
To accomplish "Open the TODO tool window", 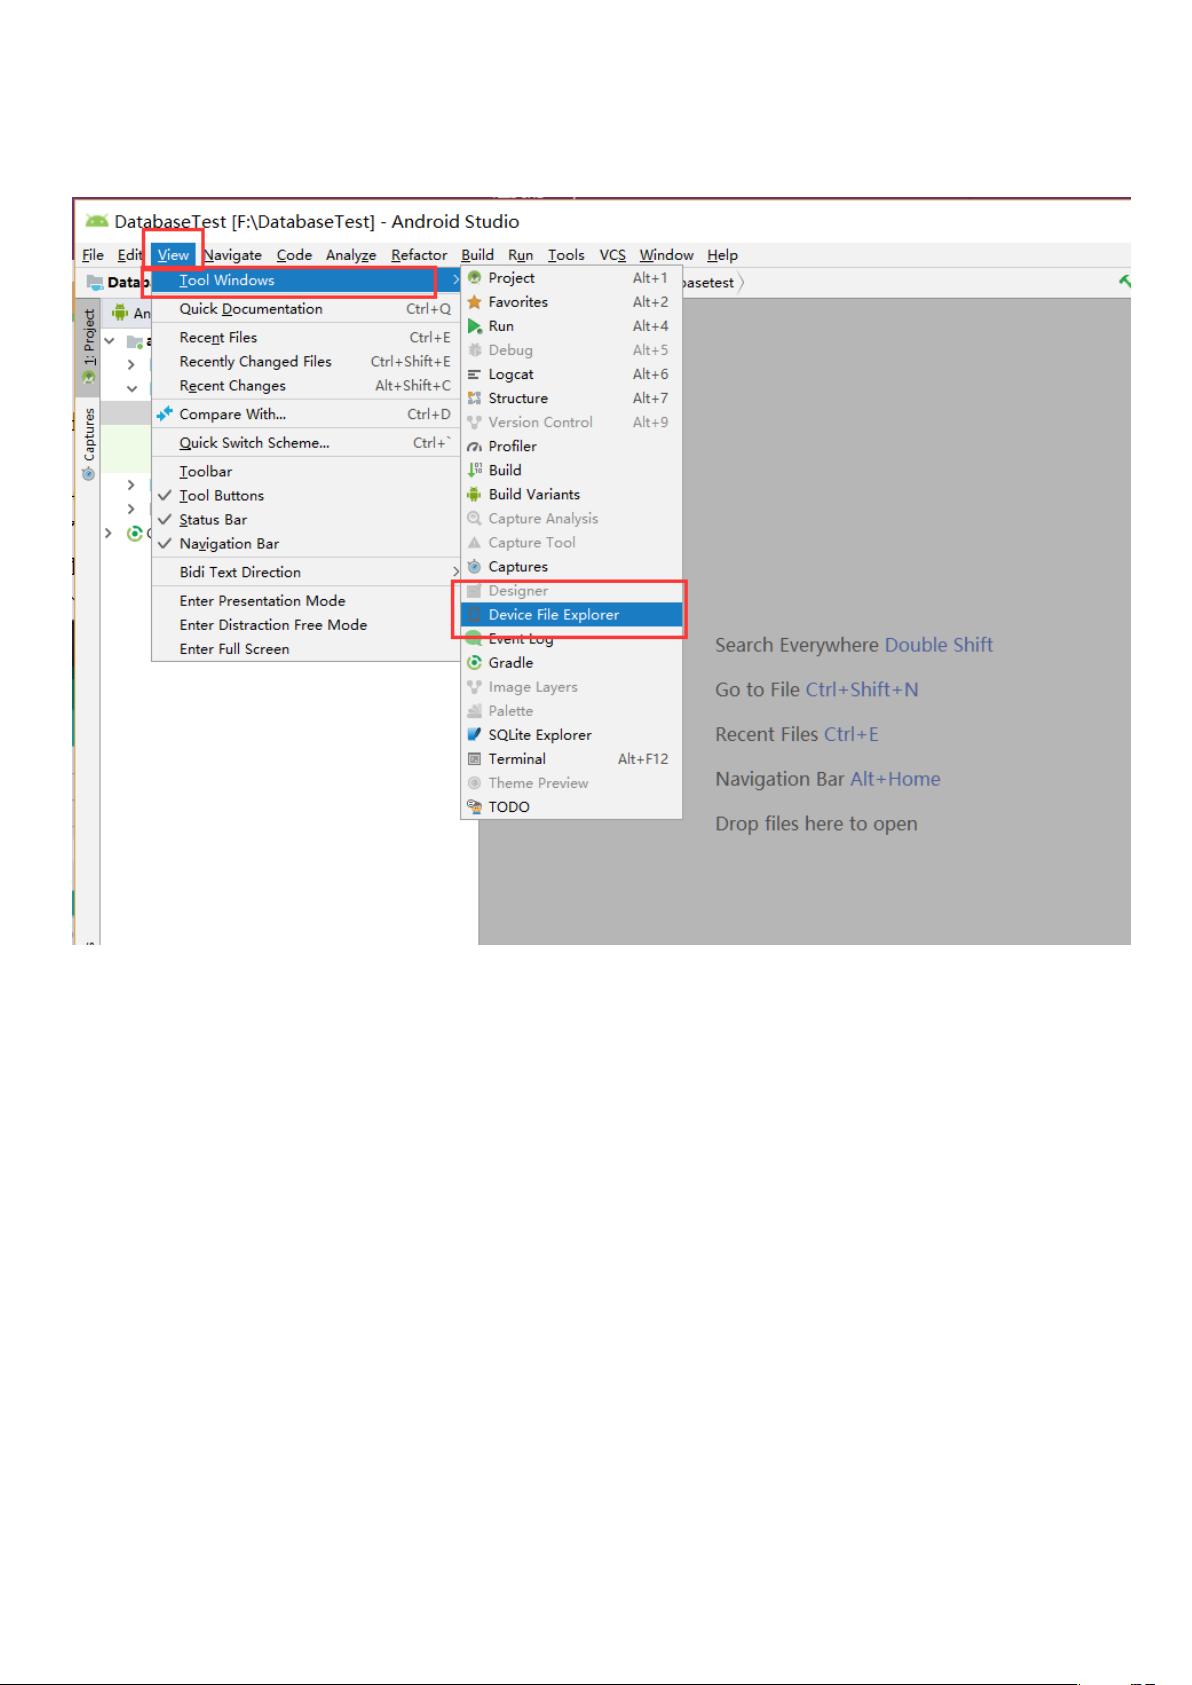I will click(571, 807).
